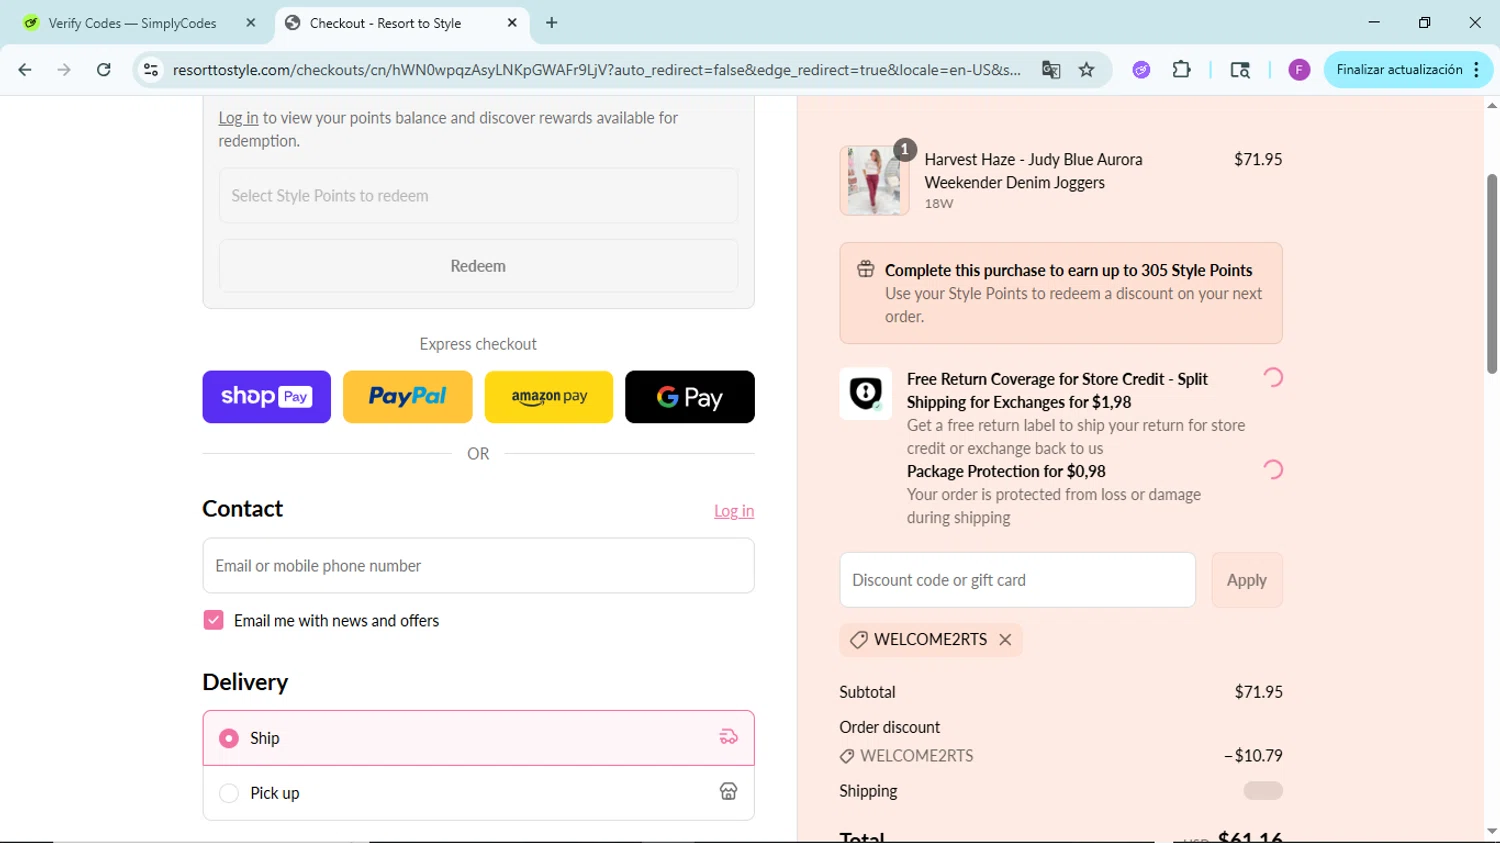Choose Amazon Pay express checkout
The width and height of the screenshot is (1500, 843).
click(x=549, y=397)
